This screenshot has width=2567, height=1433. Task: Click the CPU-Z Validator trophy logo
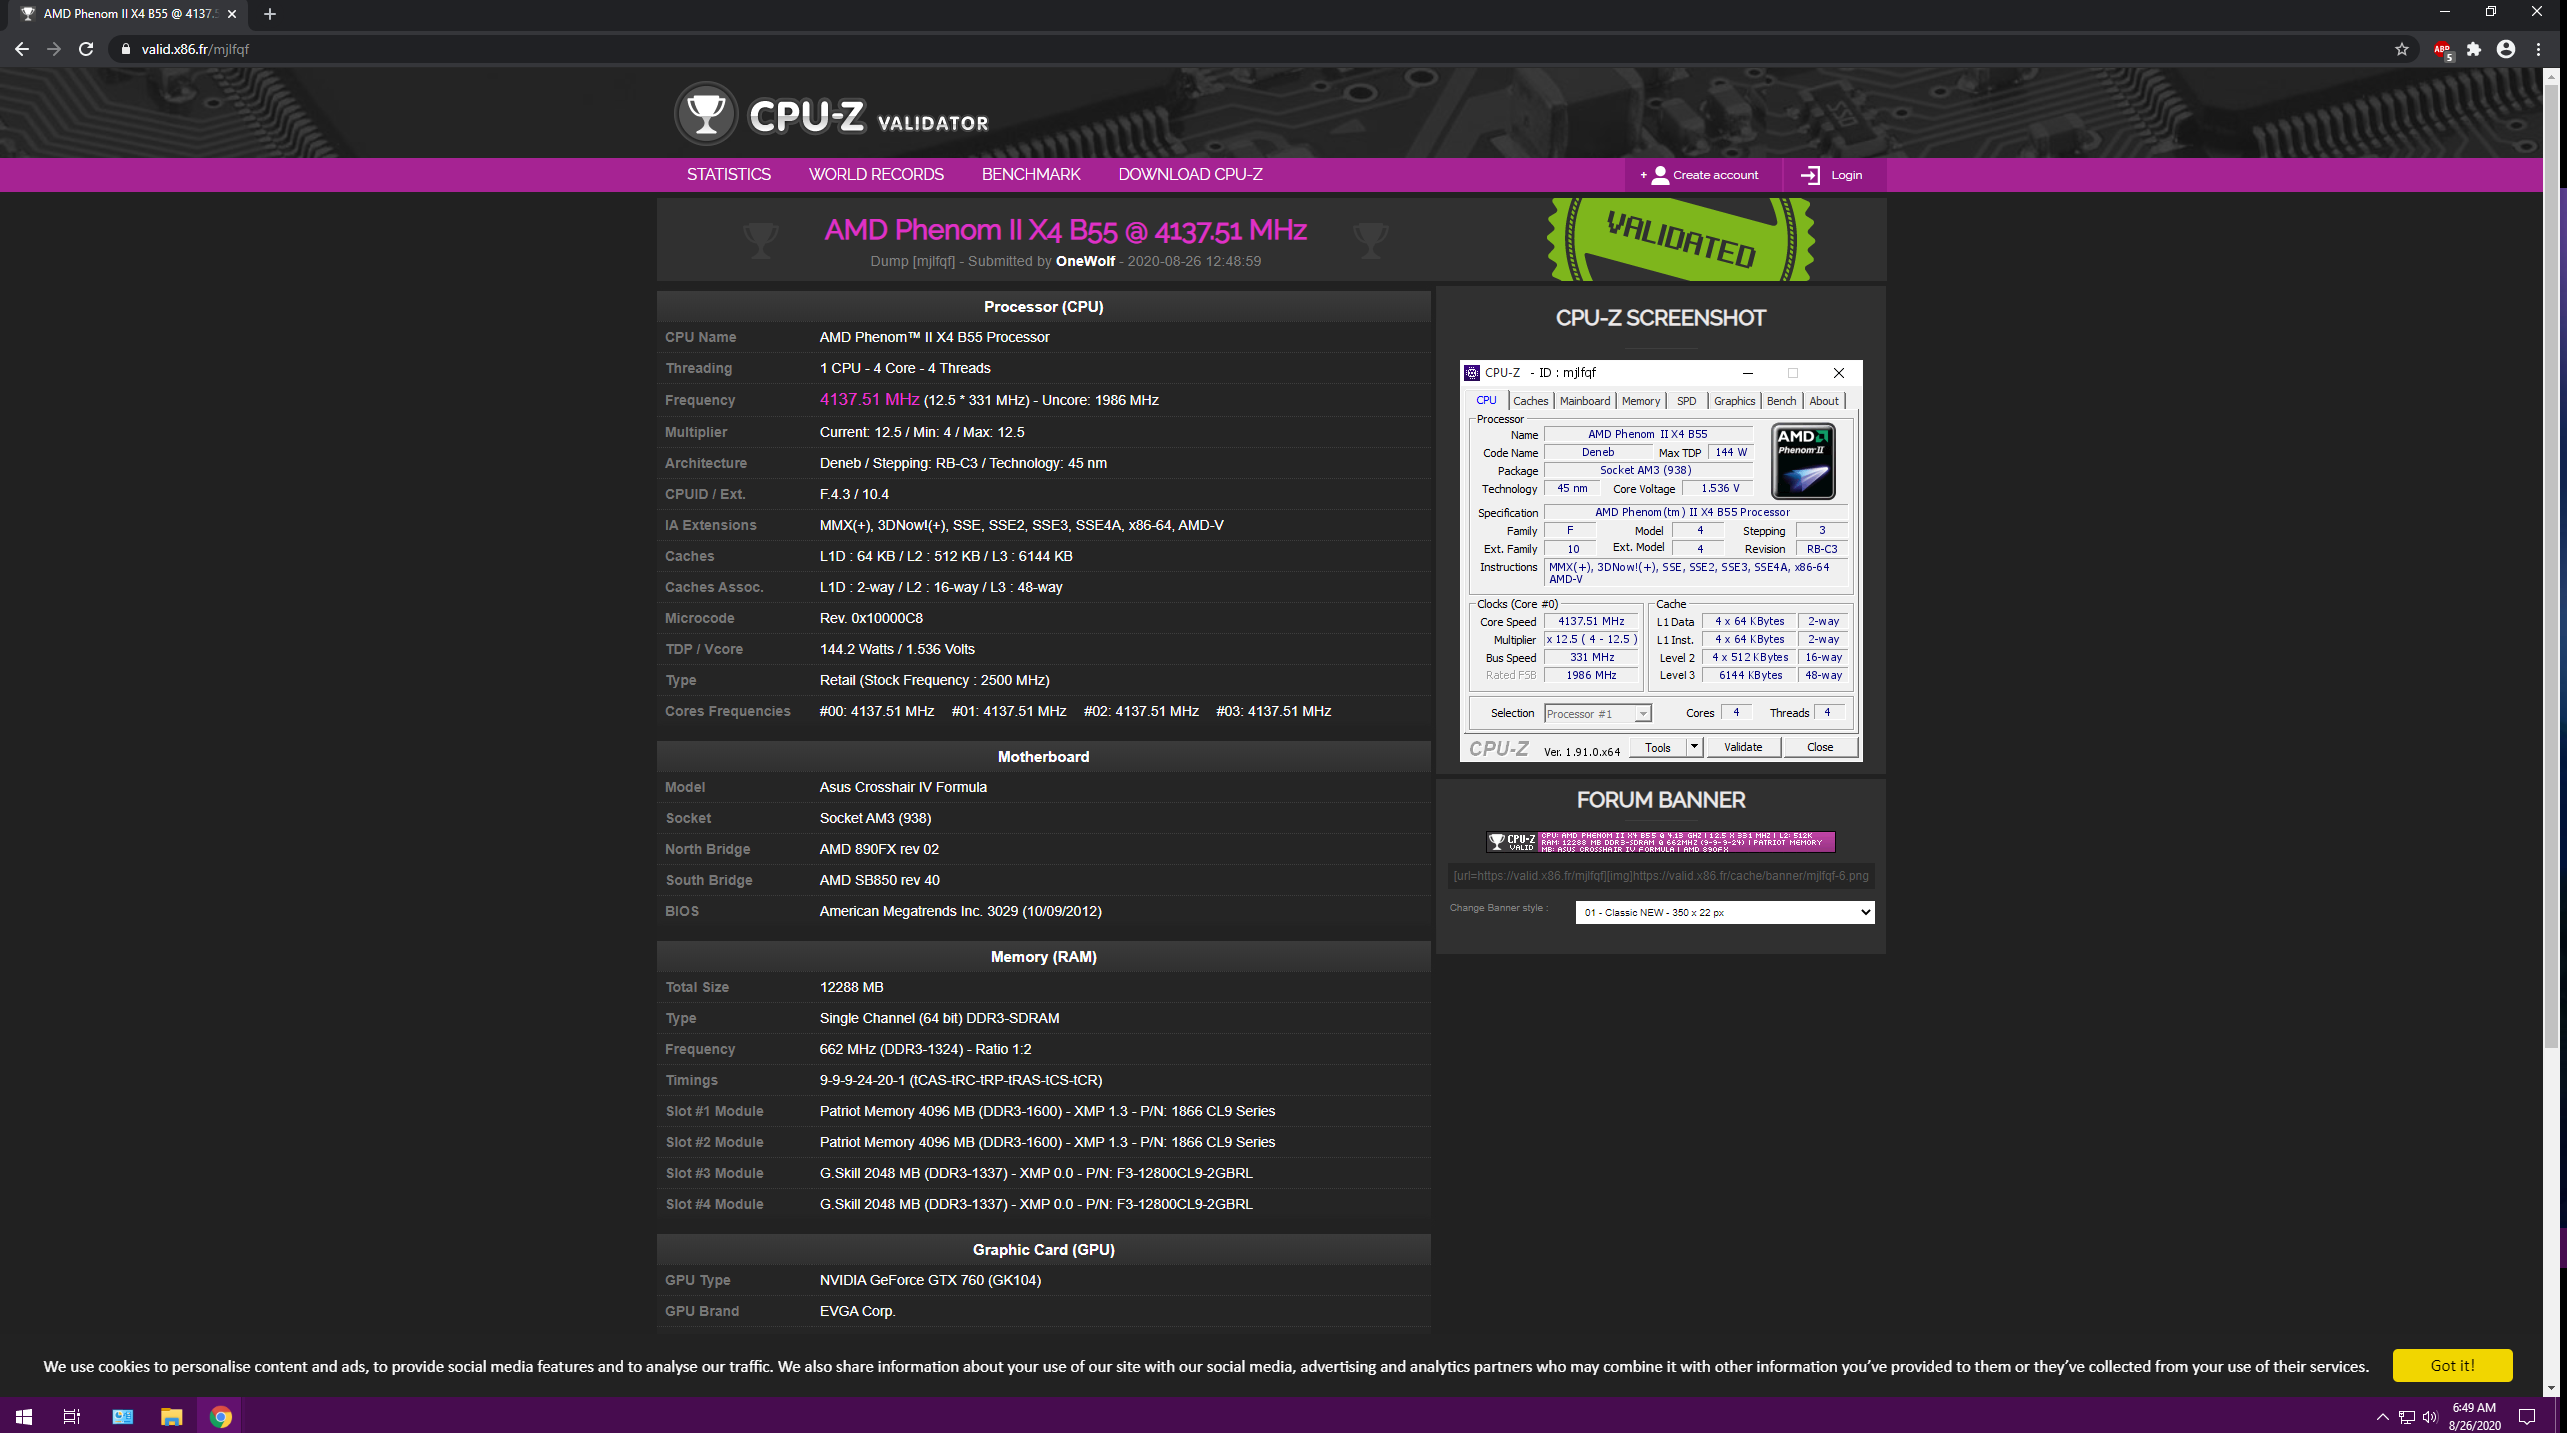click(x=706, y=113)
